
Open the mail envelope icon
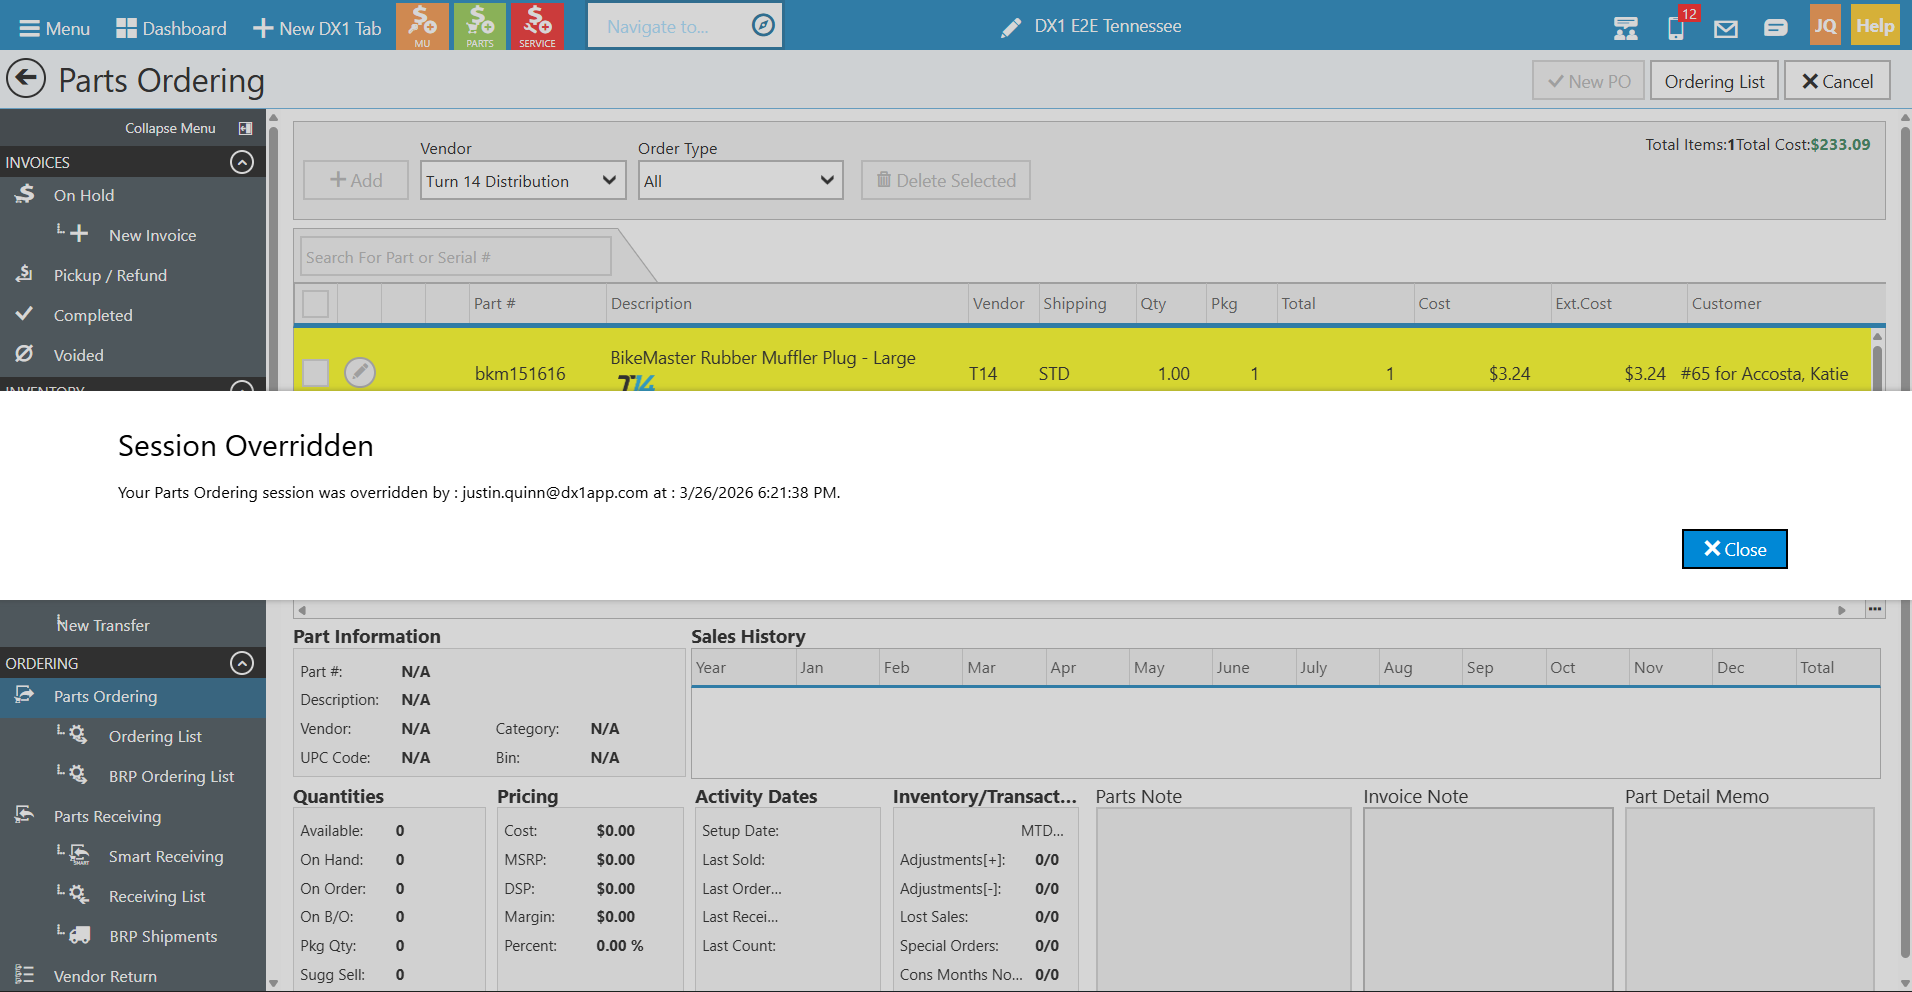(1726, 29)
